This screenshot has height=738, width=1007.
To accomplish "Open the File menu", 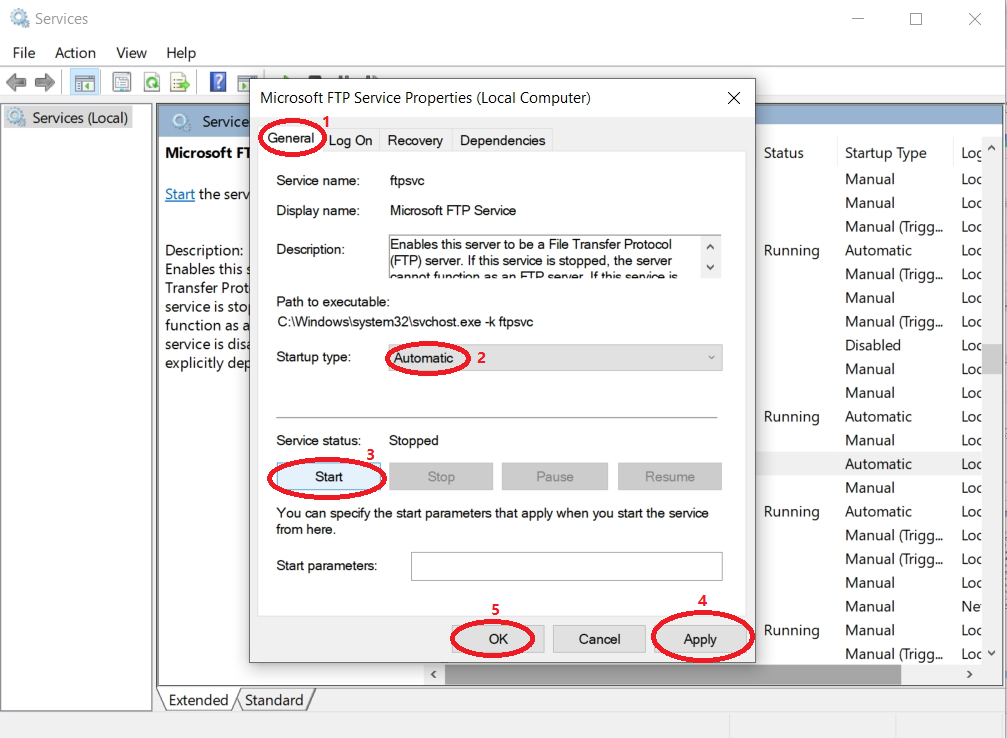I will pyautogui.click(x=24, y=53).
